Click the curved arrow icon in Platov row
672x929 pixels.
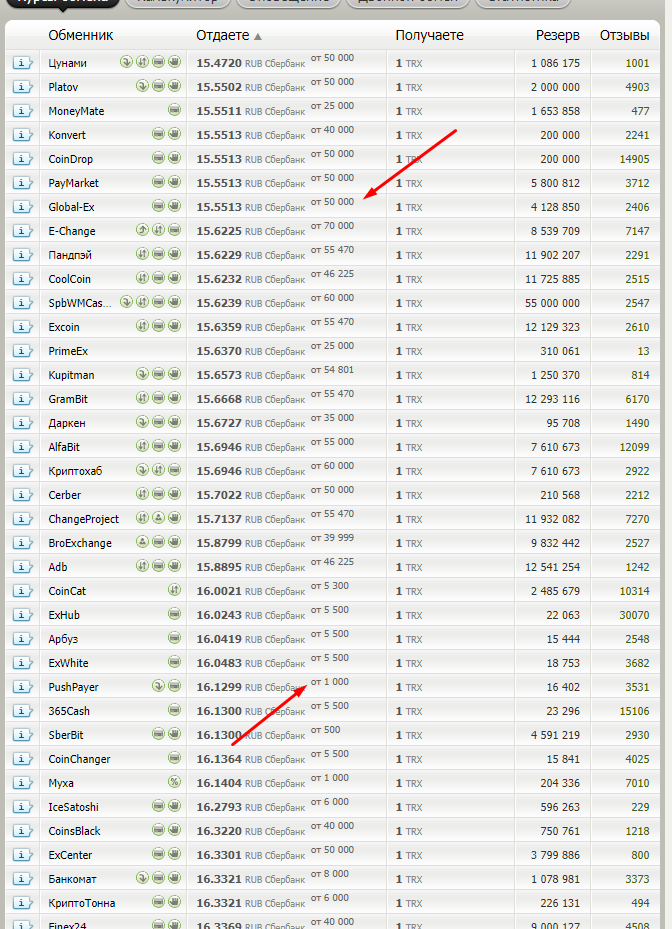142,85
